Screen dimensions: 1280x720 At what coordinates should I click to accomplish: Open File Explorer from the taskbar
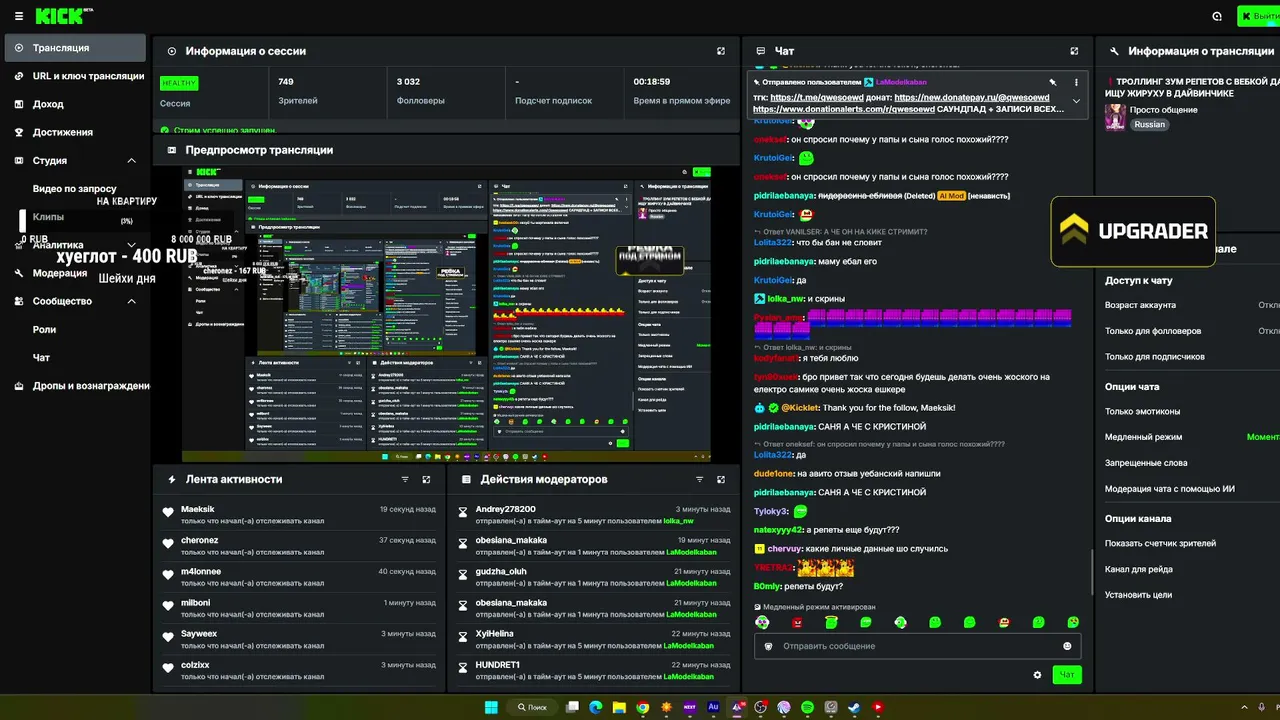620,707
